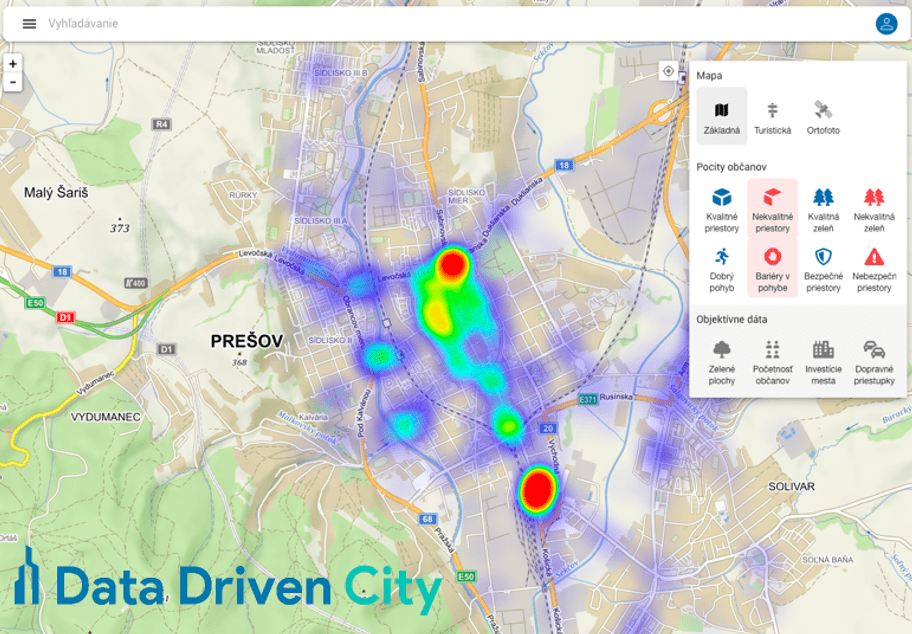Toggle Bariéry v pohybe layer off
The image size is (912, 634).
[772, 267]
